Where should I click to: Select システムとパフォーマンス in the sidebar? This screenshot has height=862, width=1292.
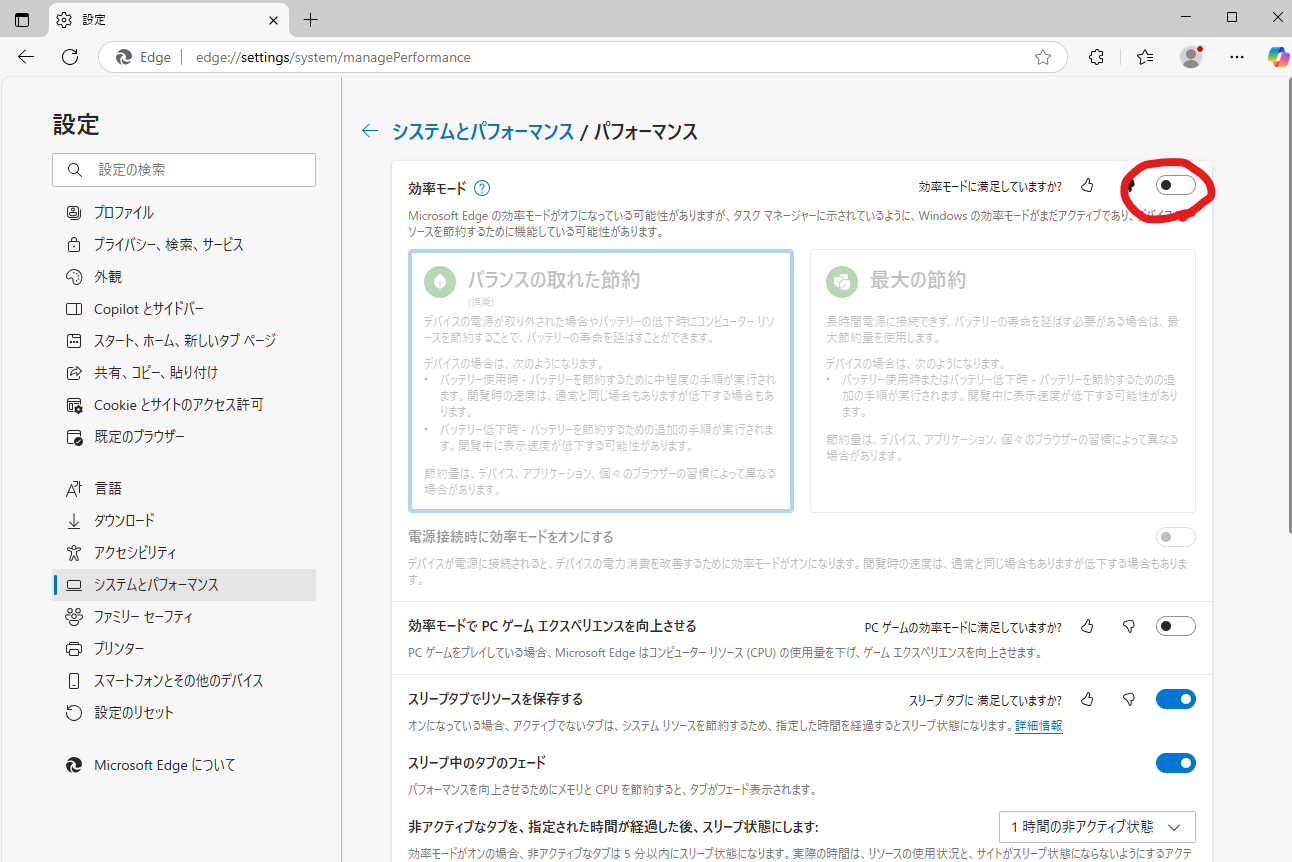coord(184,584)
